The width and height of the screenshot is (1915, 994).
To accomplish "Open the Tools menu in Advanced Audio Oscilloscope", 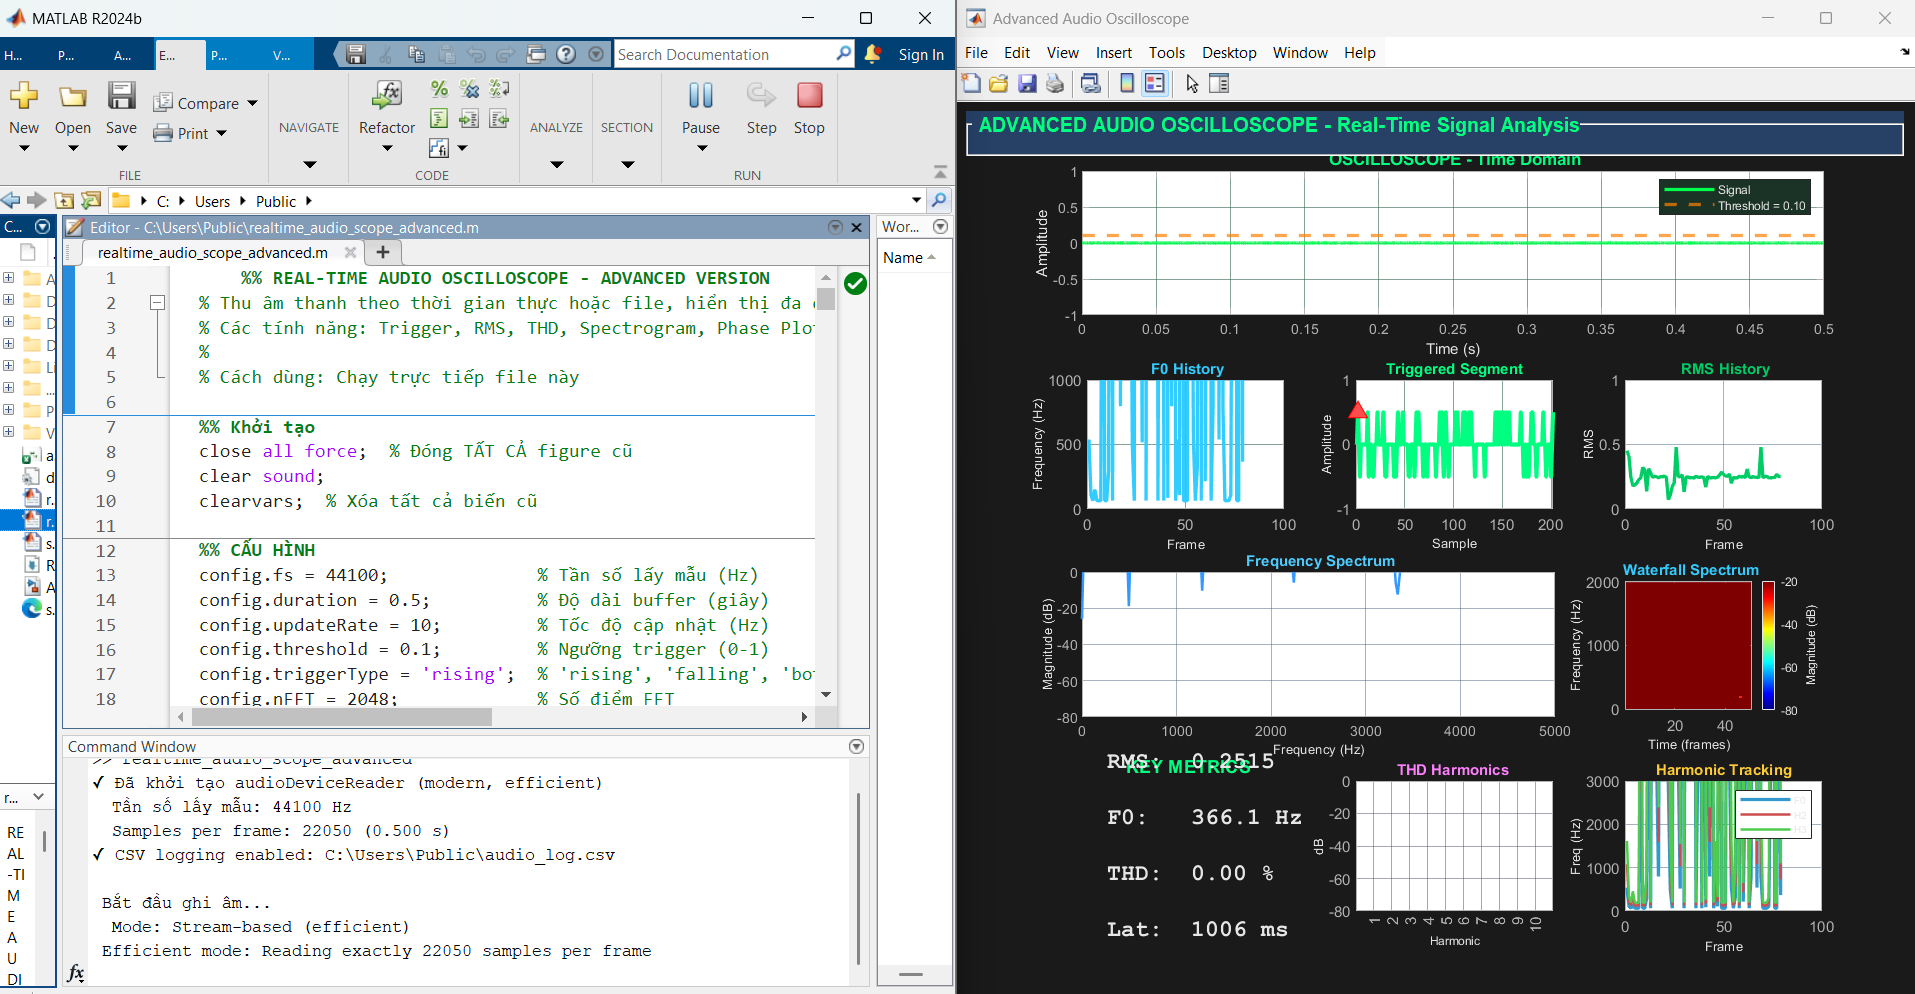I will pos(1167,52).
